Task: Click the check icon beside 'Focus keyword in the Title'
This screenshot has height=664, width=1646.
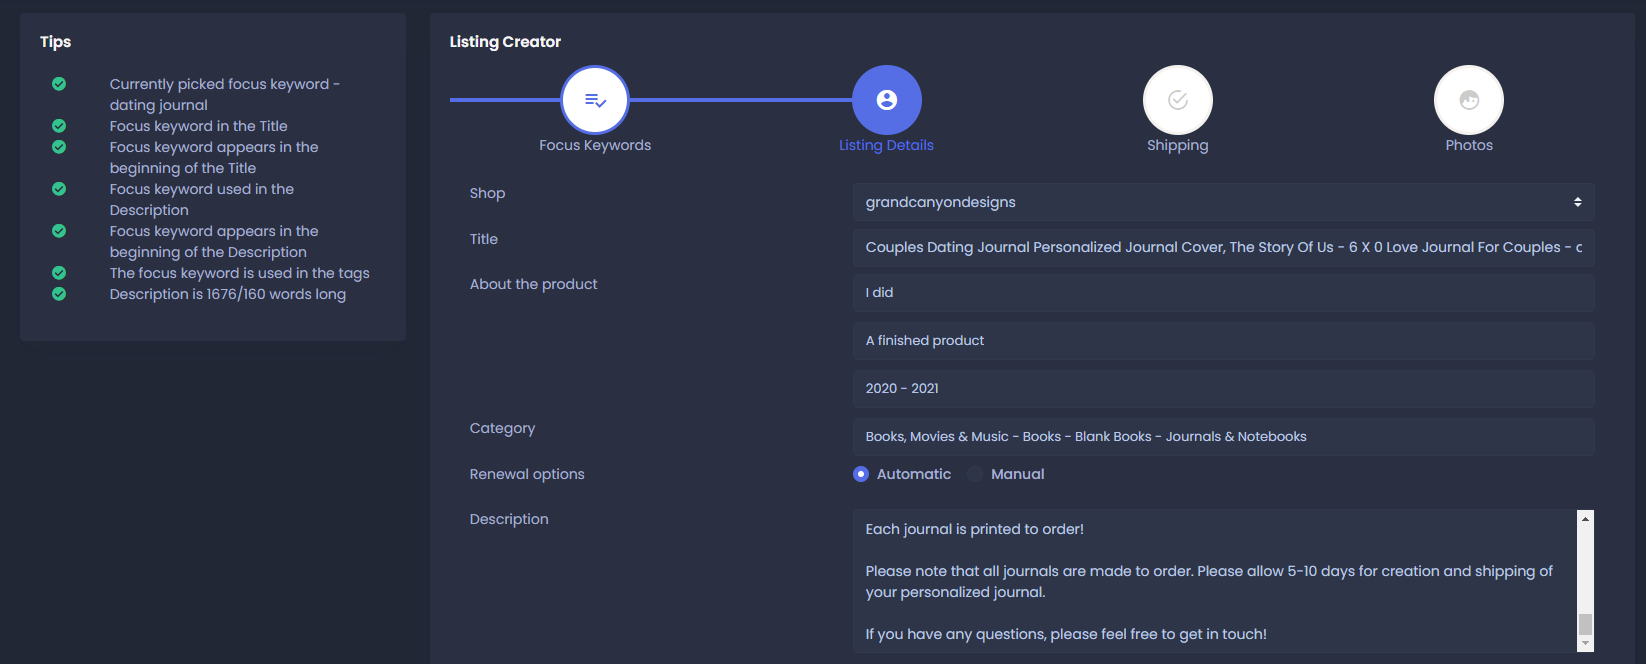Action: [x=59, y=126]
